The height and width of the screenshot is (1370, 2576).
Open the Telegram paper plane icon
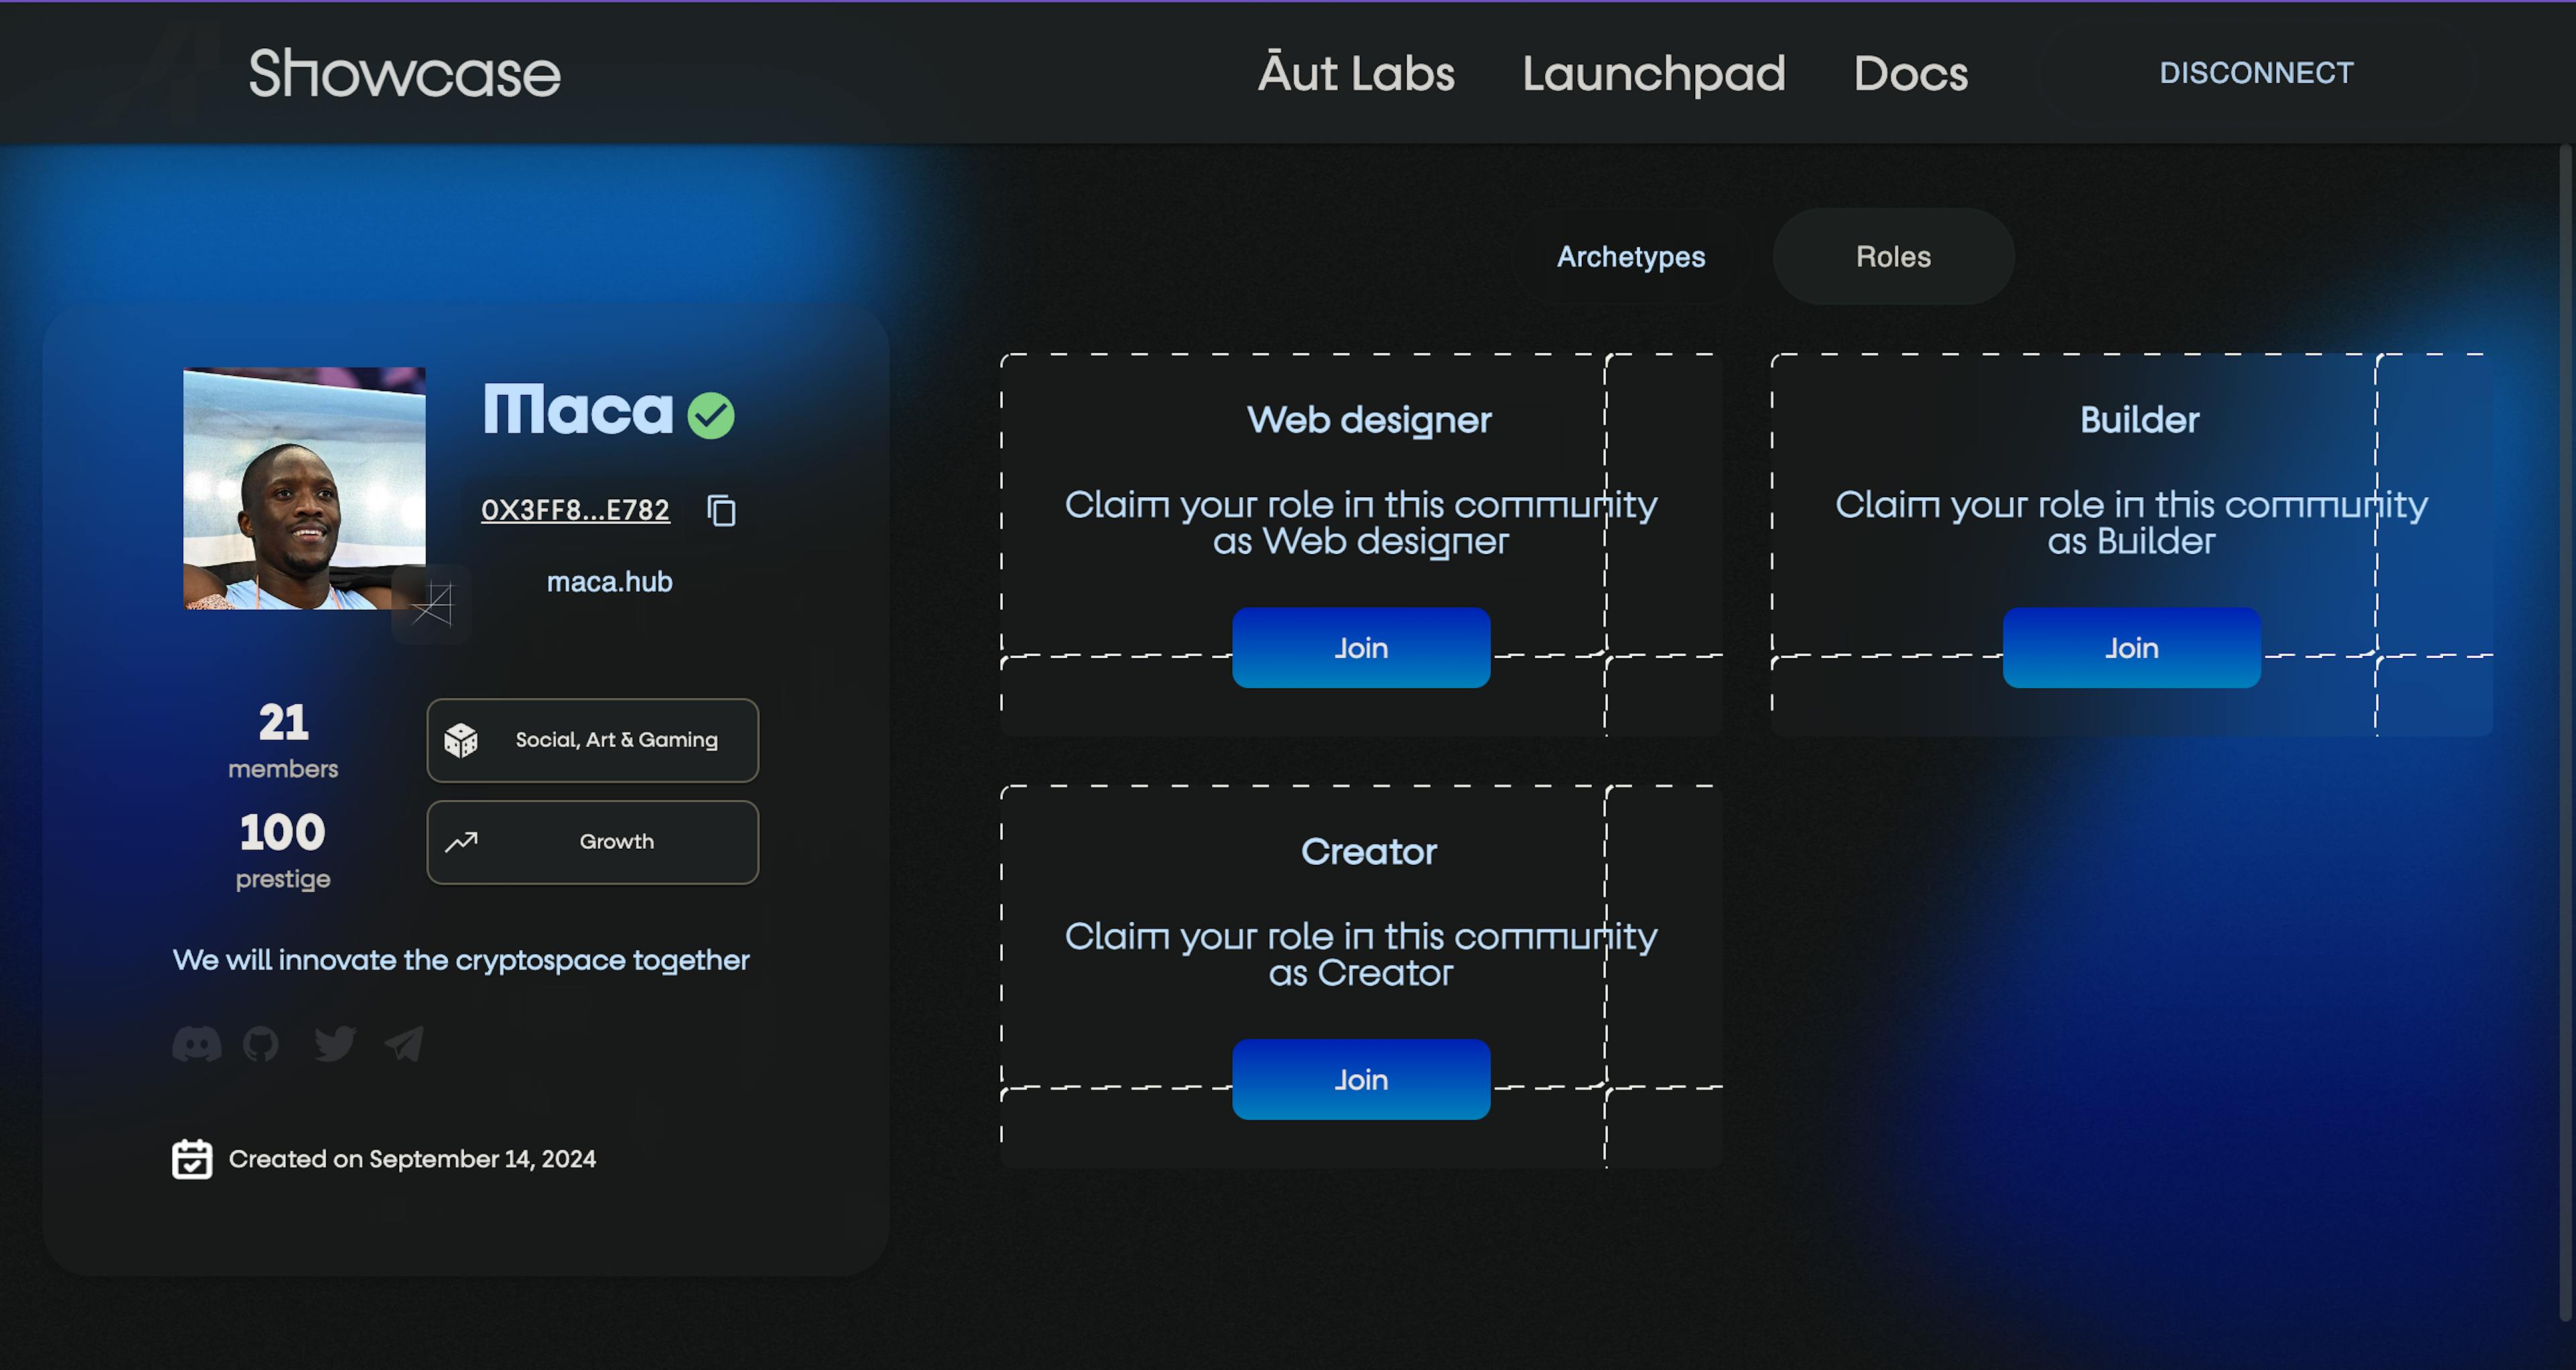pos(404,1043)
